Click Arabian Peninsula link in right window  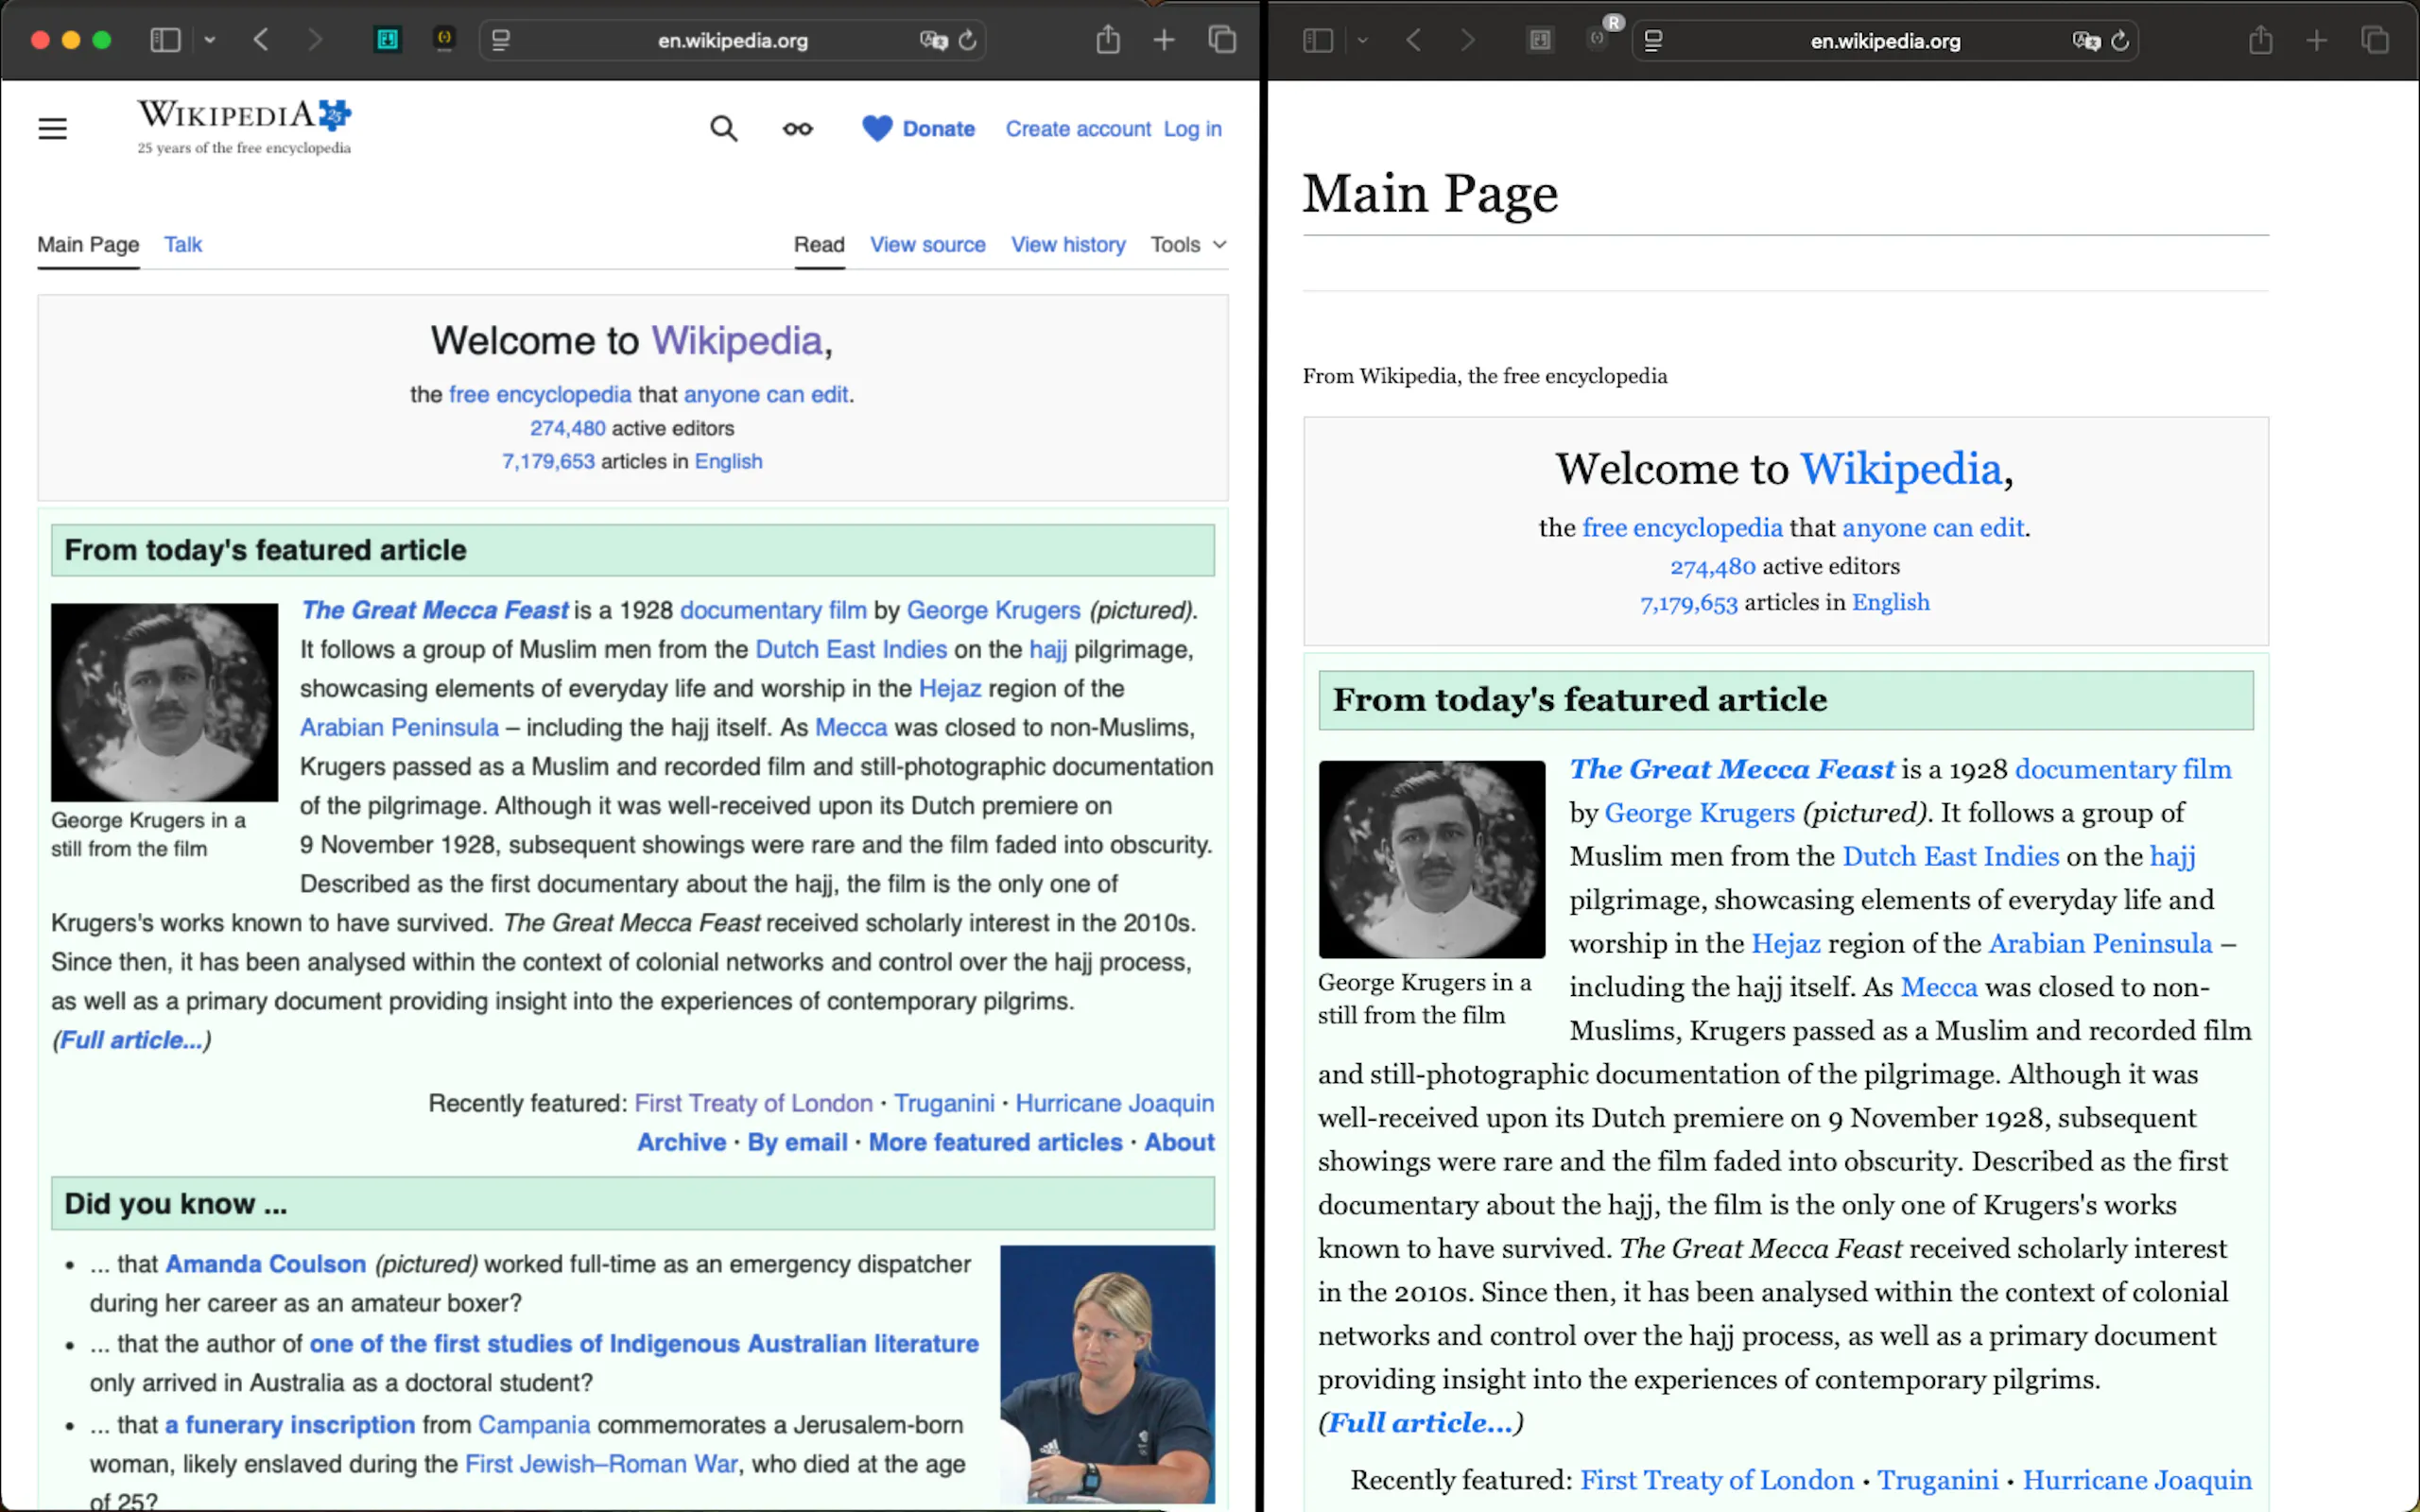(2100, 943)
